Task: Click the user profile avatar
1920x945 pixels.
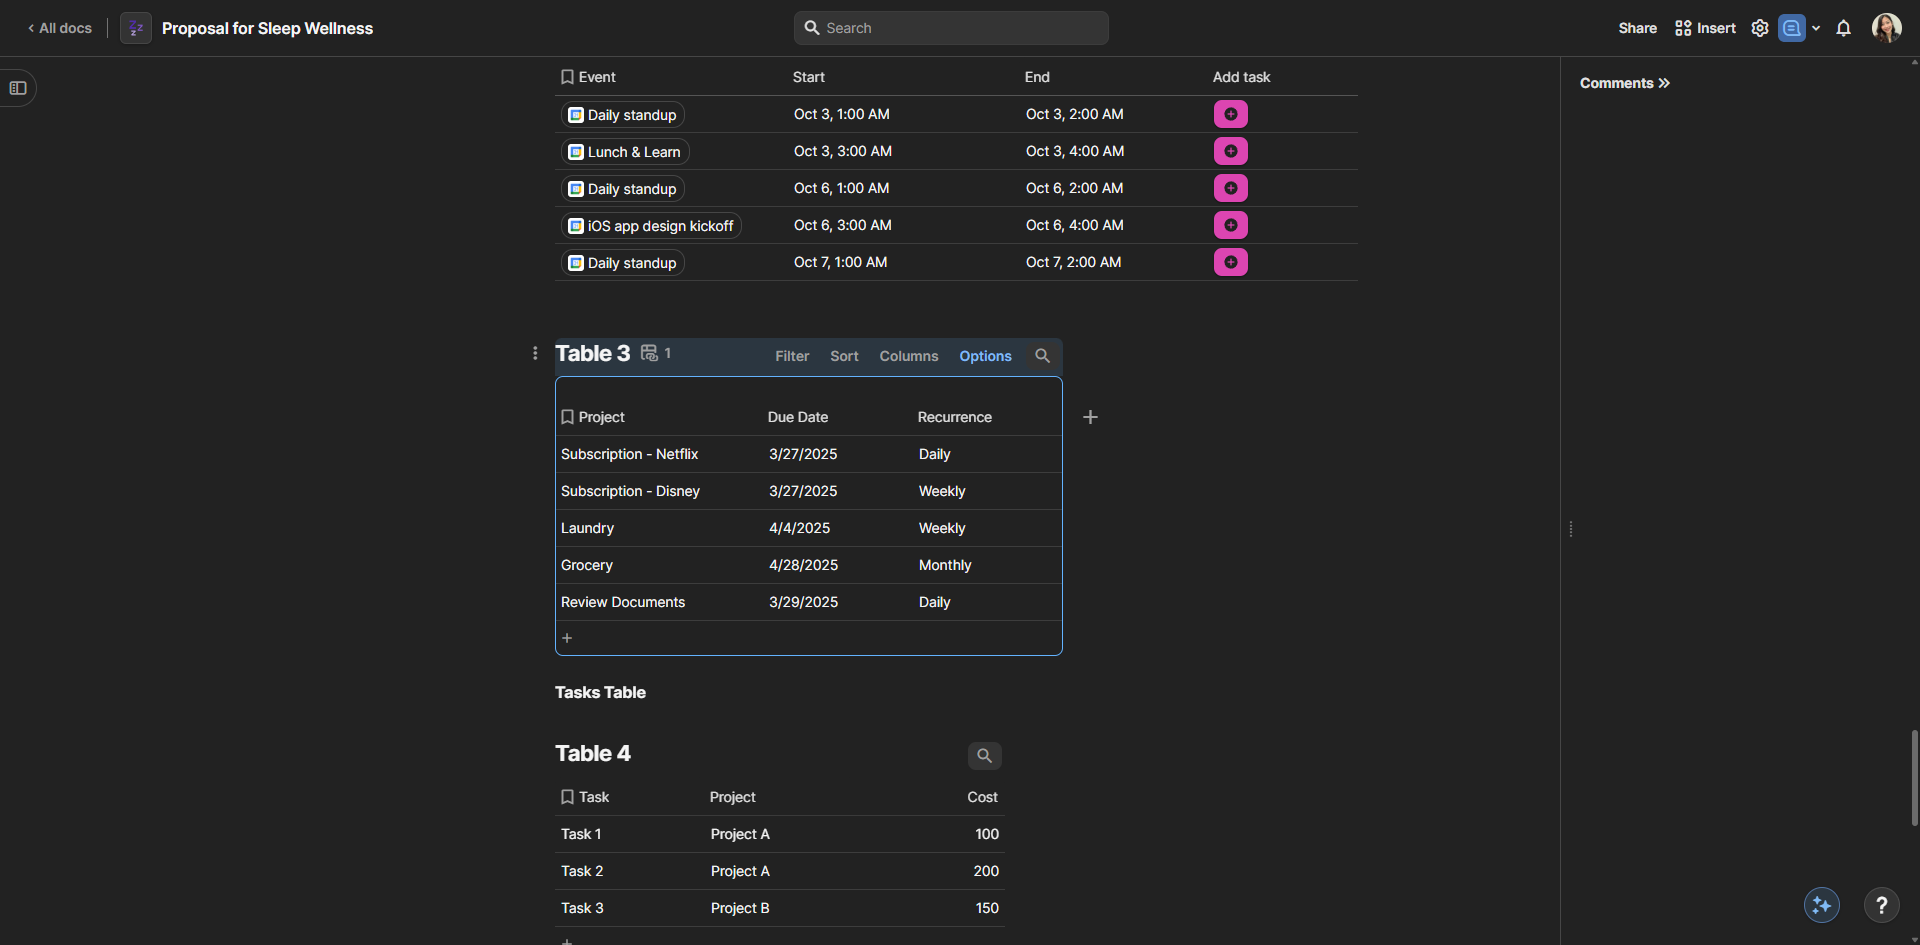Action: pos(1886,28)
